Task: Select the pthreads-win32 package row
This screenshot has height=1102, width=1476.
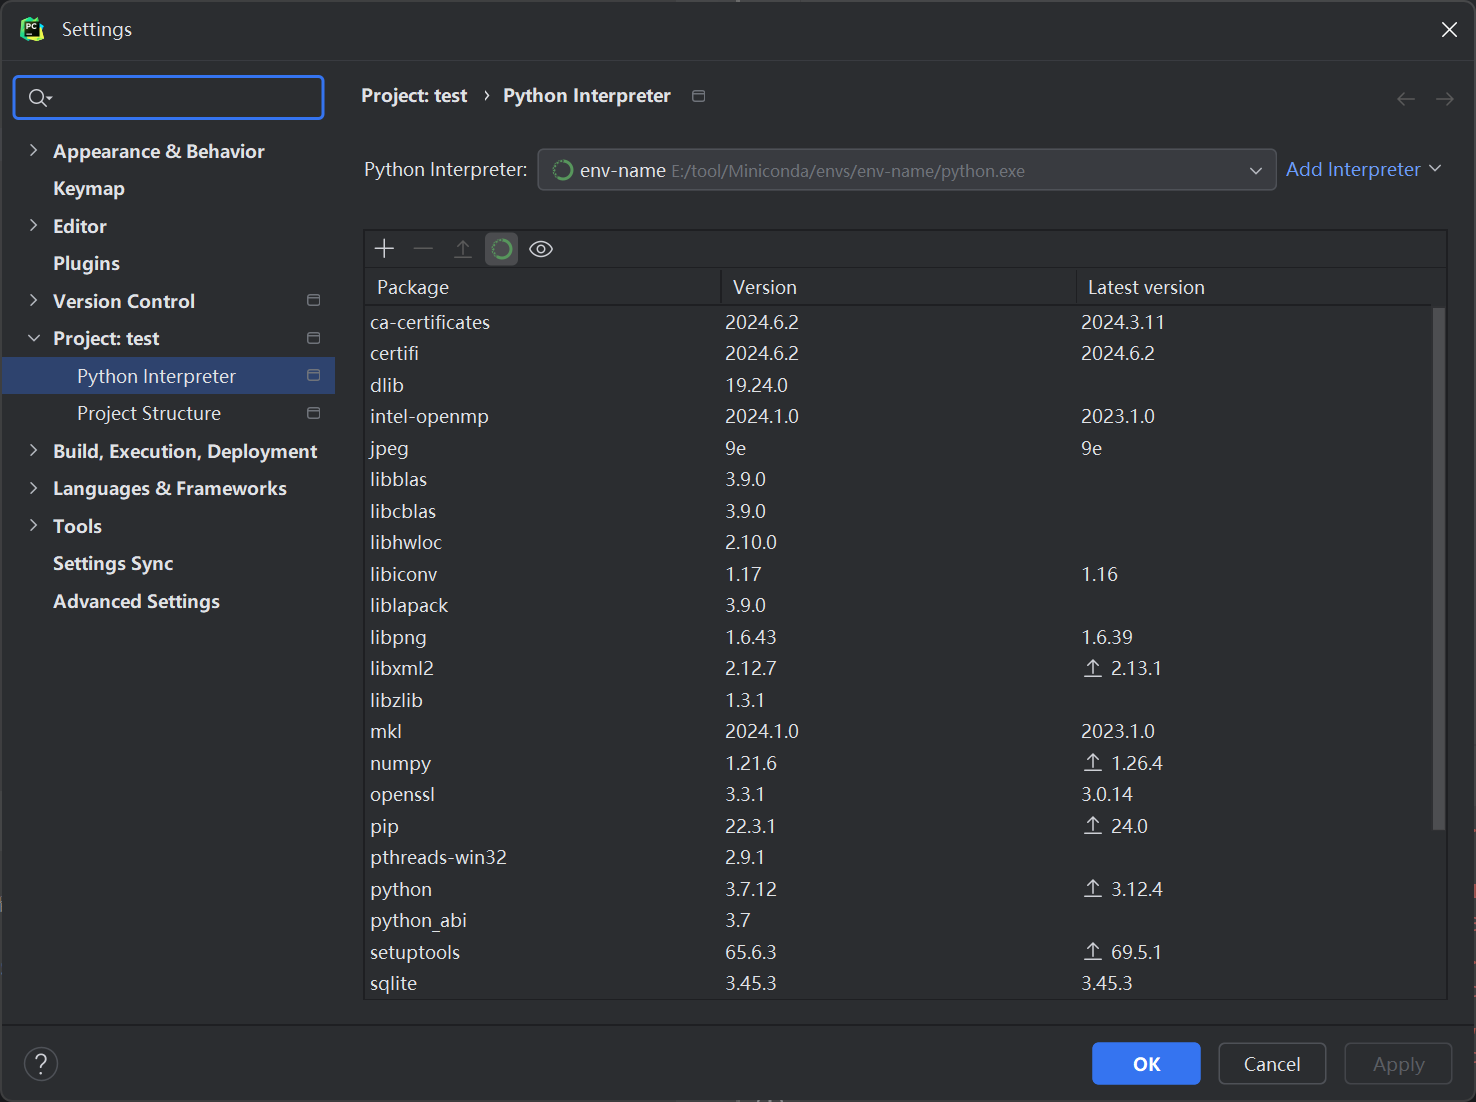Action: (898, 857)
